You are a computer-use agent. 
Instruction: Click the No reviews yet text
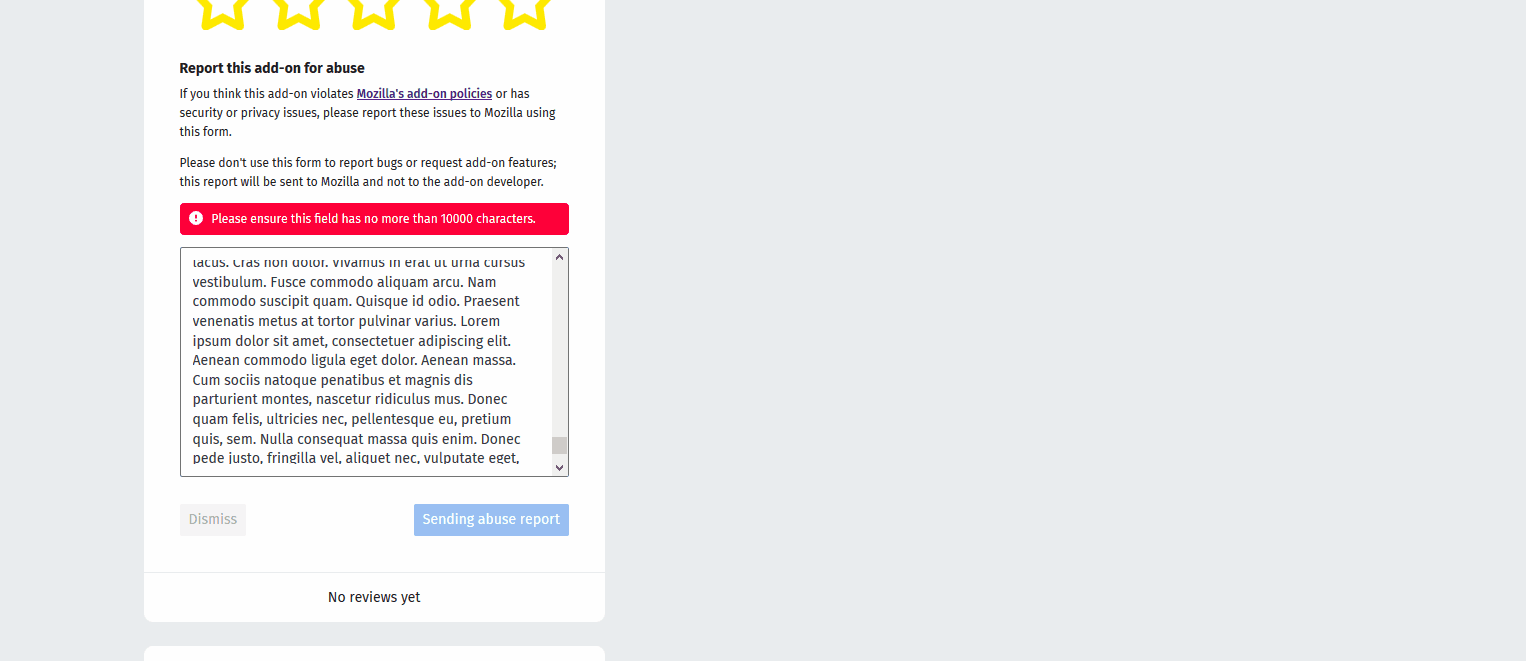[x=374, y=597]
